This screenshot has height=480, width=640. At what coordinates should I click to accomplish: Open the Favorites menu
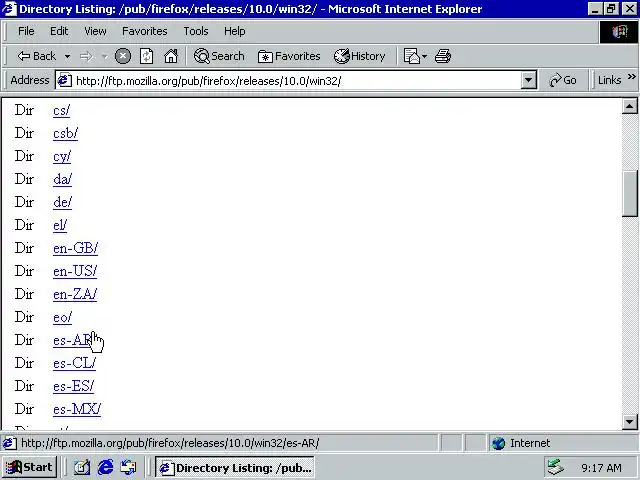coord(144,31)
